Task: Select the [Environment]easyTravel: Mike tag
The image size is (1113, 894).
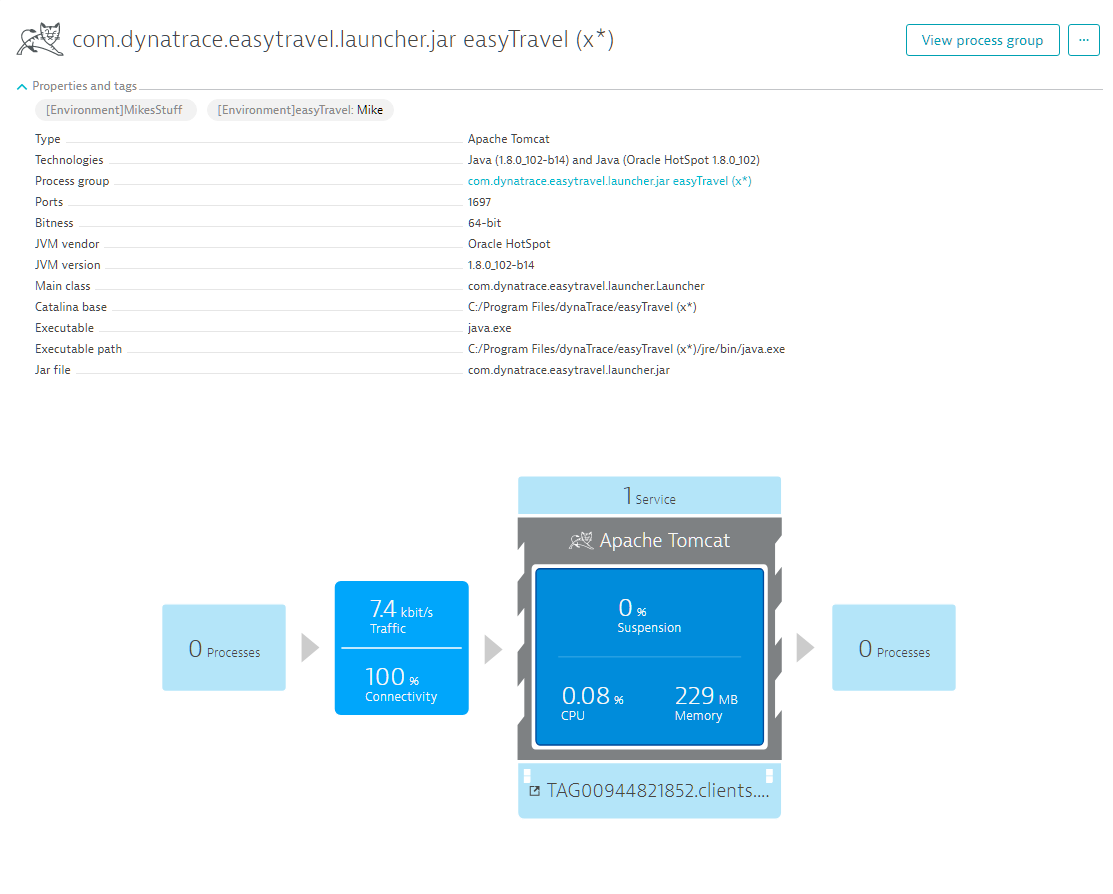Action: [x=300, y=110]
